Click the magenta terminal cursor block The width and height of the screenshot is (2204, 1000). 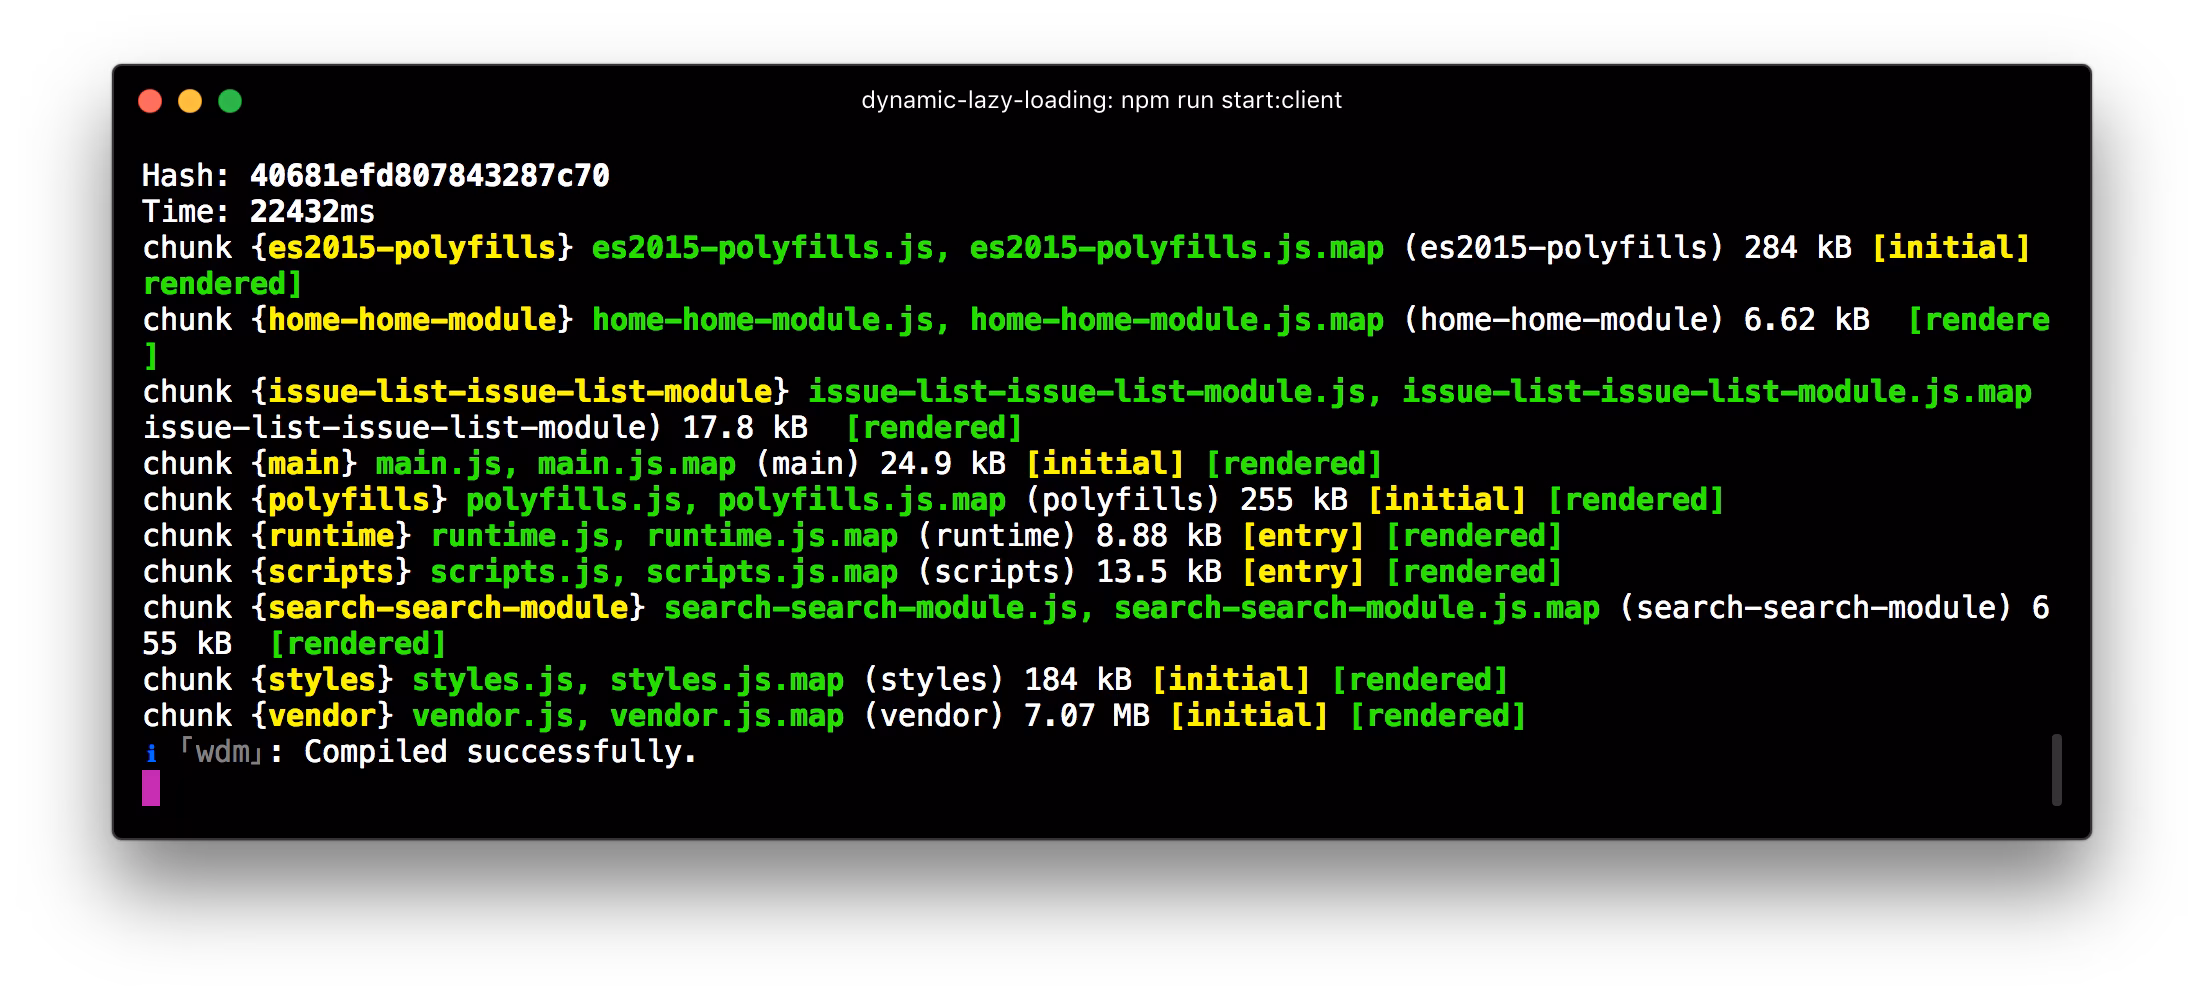pos(151,788)
